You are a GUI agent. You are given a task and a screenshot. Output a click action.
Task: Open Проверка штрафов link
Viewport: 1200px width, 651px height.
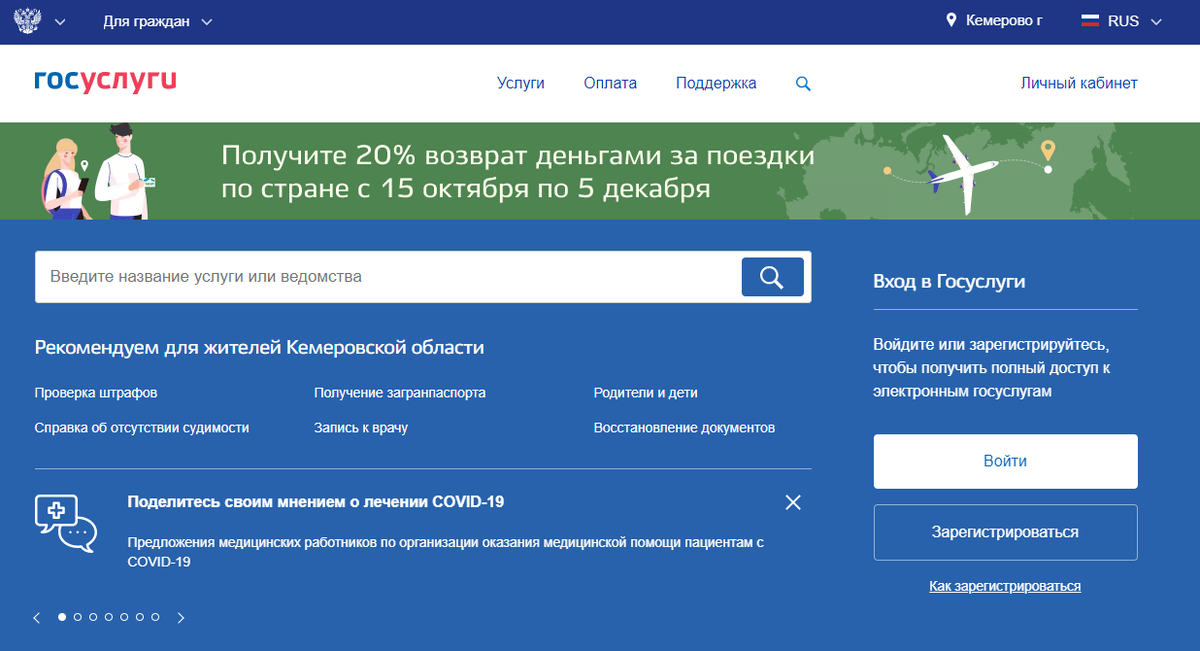[96, 393]
